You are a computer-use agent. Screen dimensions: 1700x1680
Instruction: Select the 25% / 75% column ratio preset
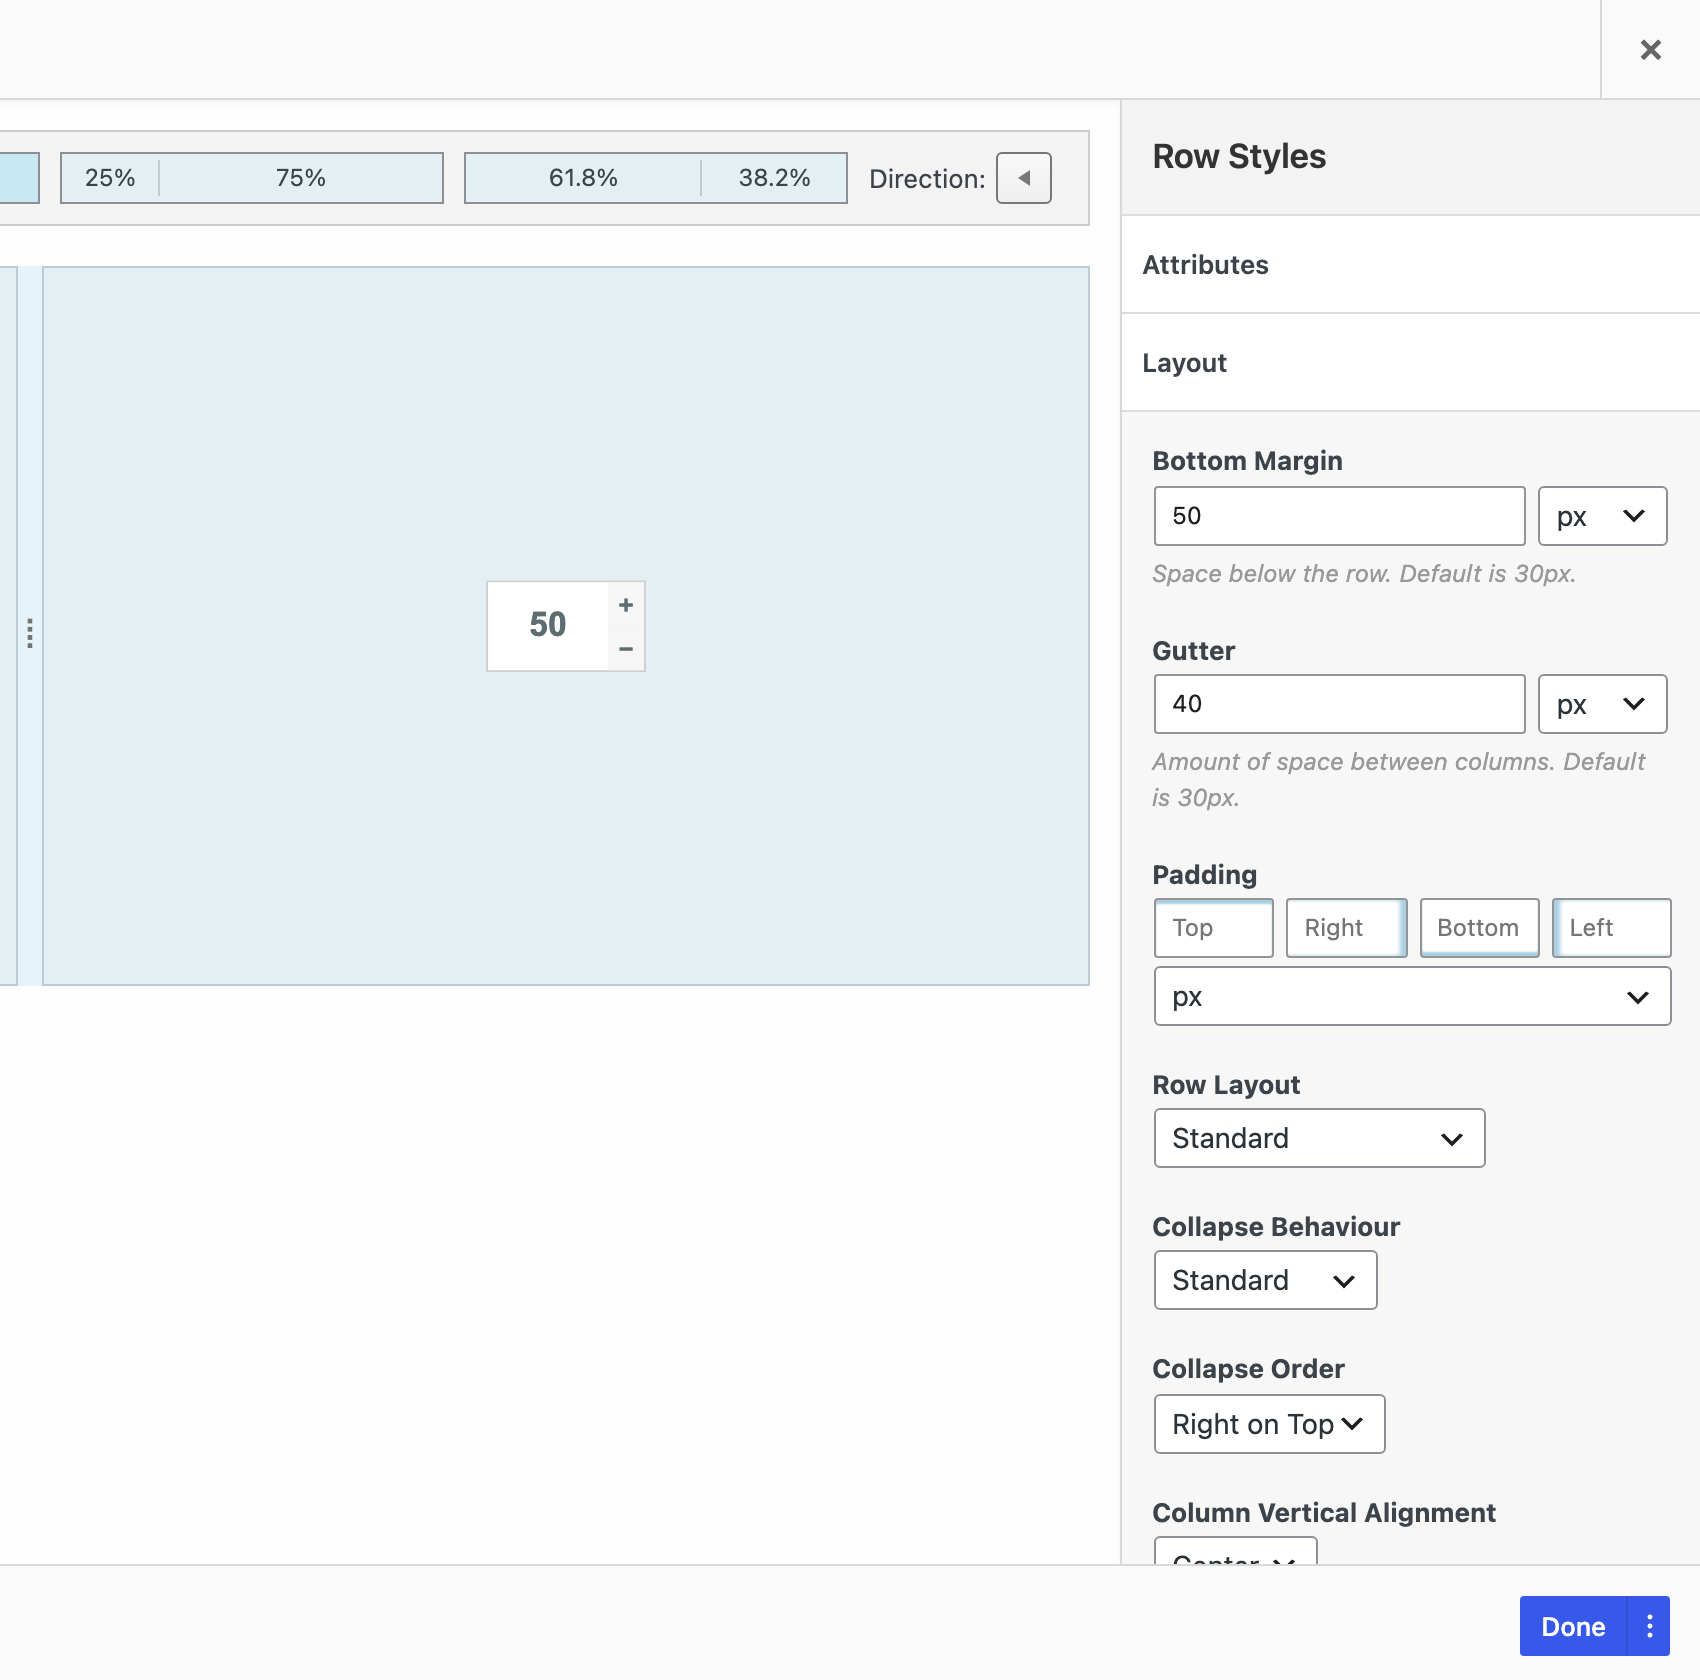point(252,178)
